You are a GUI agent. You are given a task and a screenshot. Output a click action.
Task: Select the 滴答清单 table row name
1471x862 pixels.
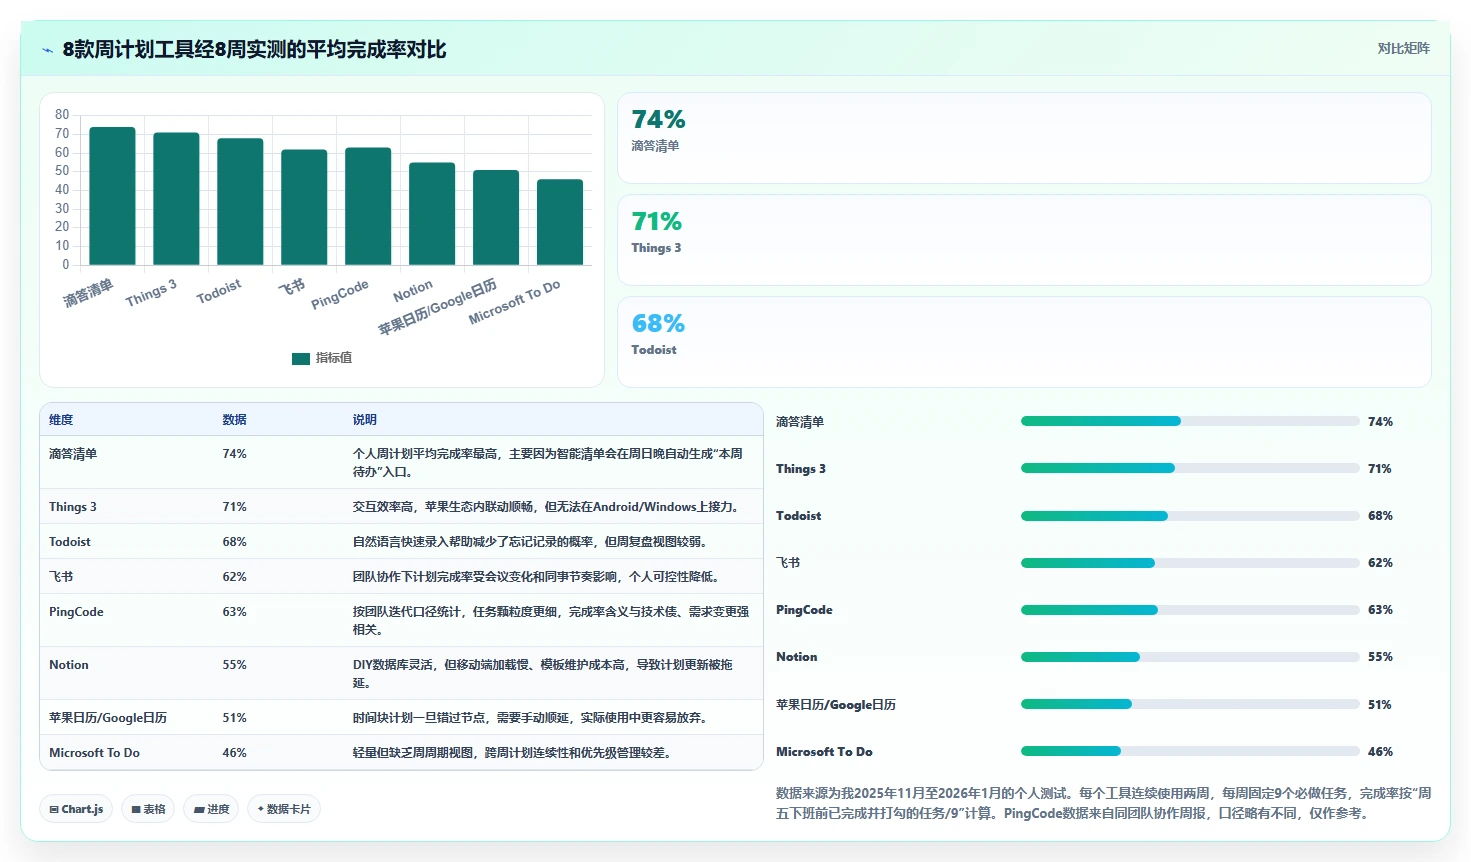click(x=73, y=454)
